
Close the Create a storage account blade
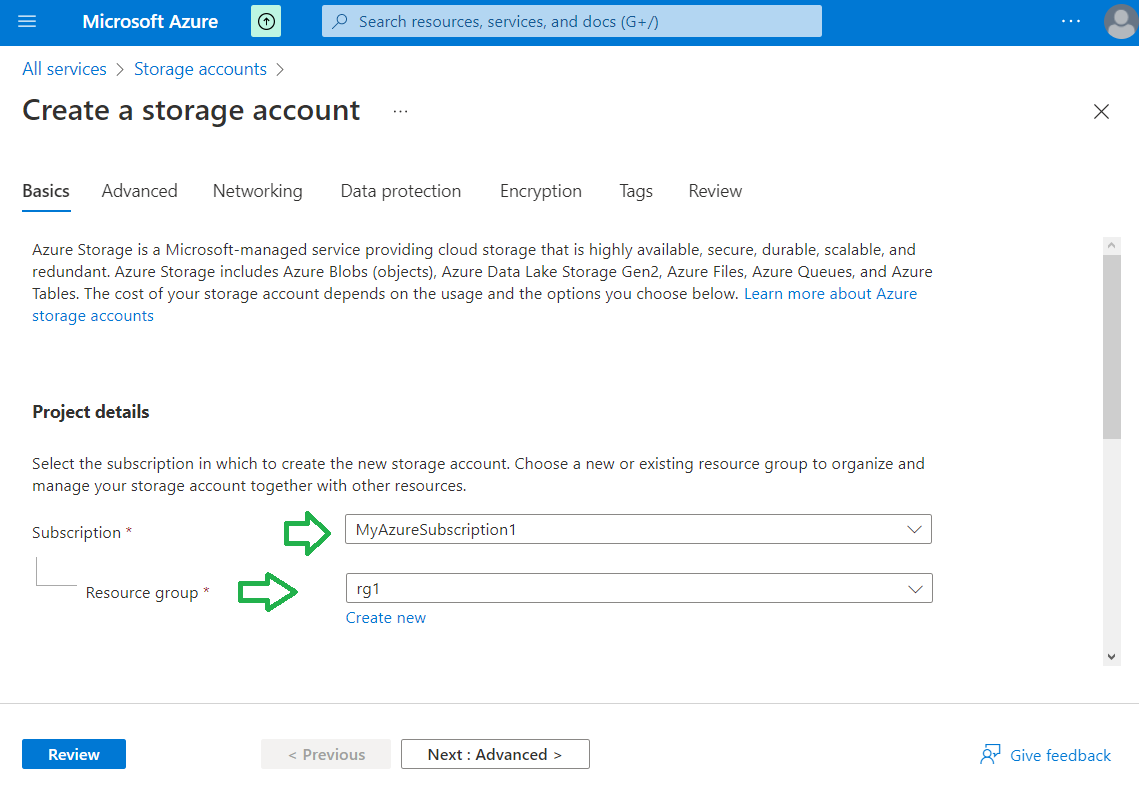[1101, 111]
